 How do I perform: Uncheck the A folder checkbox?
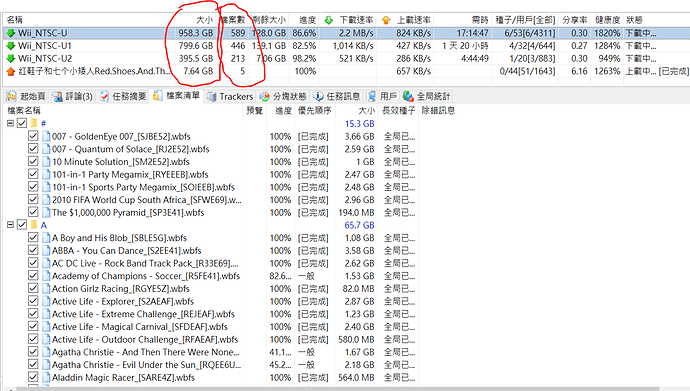22,225
